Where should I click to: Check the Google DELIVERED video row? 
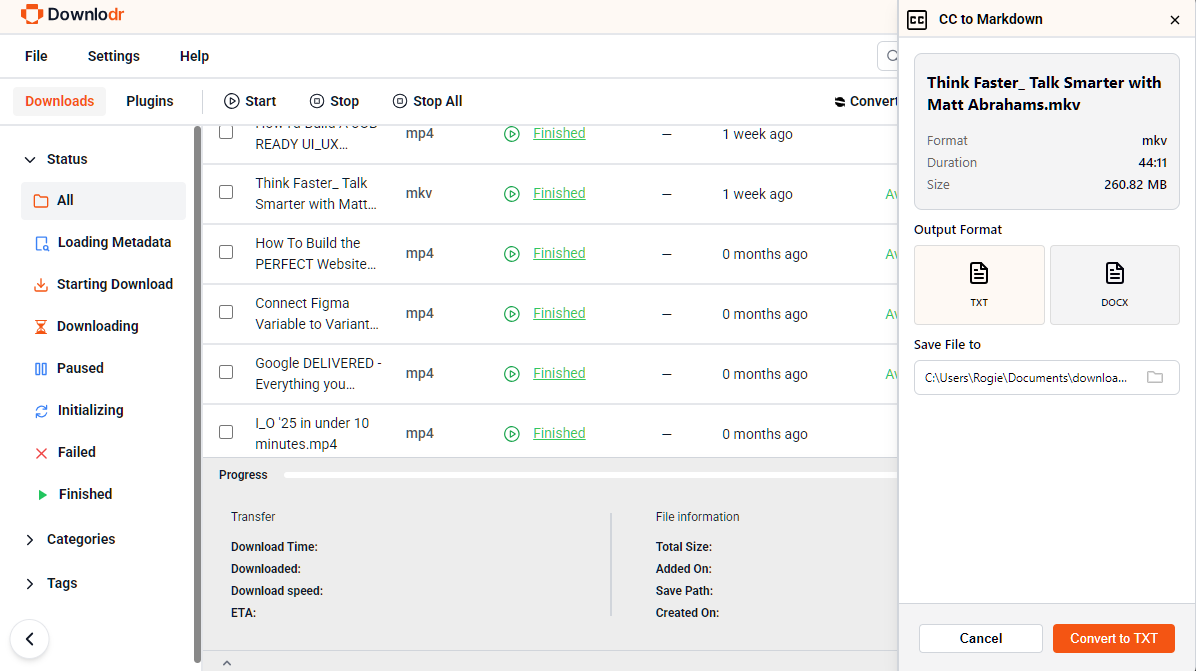(x=226, y=372)
